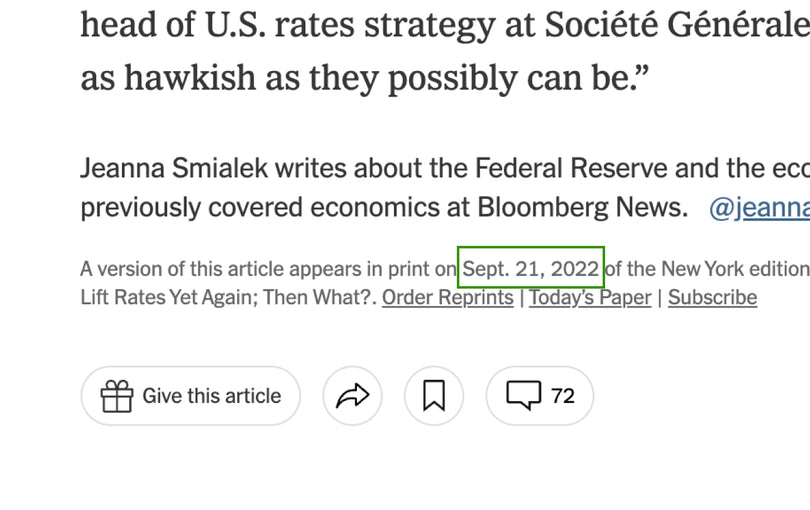Follow the Order Reprints link
The image size is (810, 510).
tap(447, 297)
